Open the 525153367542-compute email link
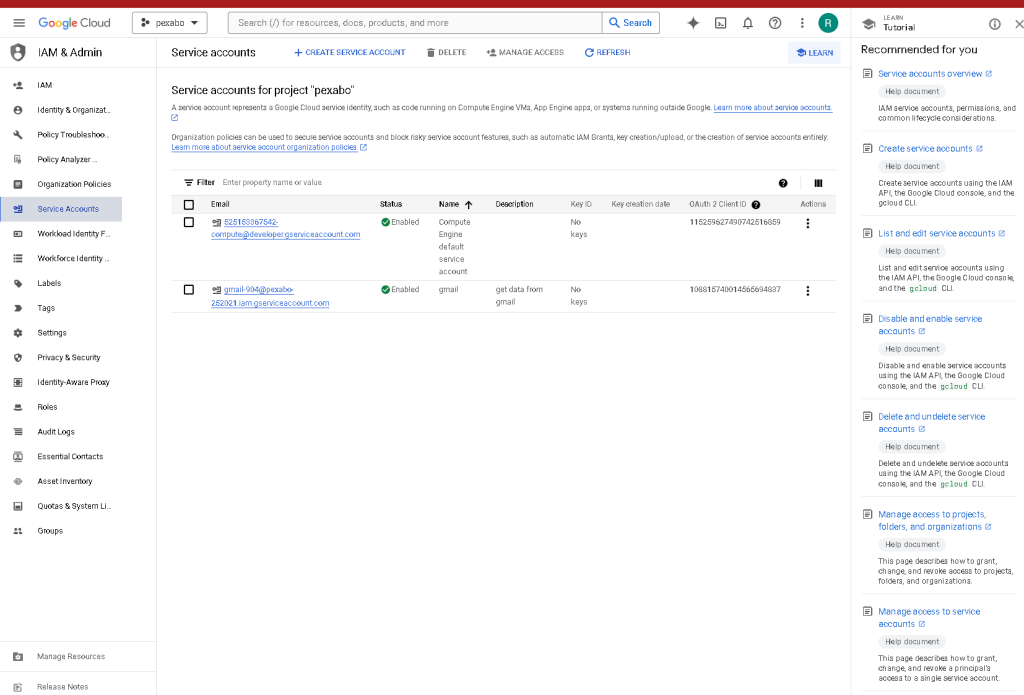The image size is (1024, 695). (x=285, y=228)
